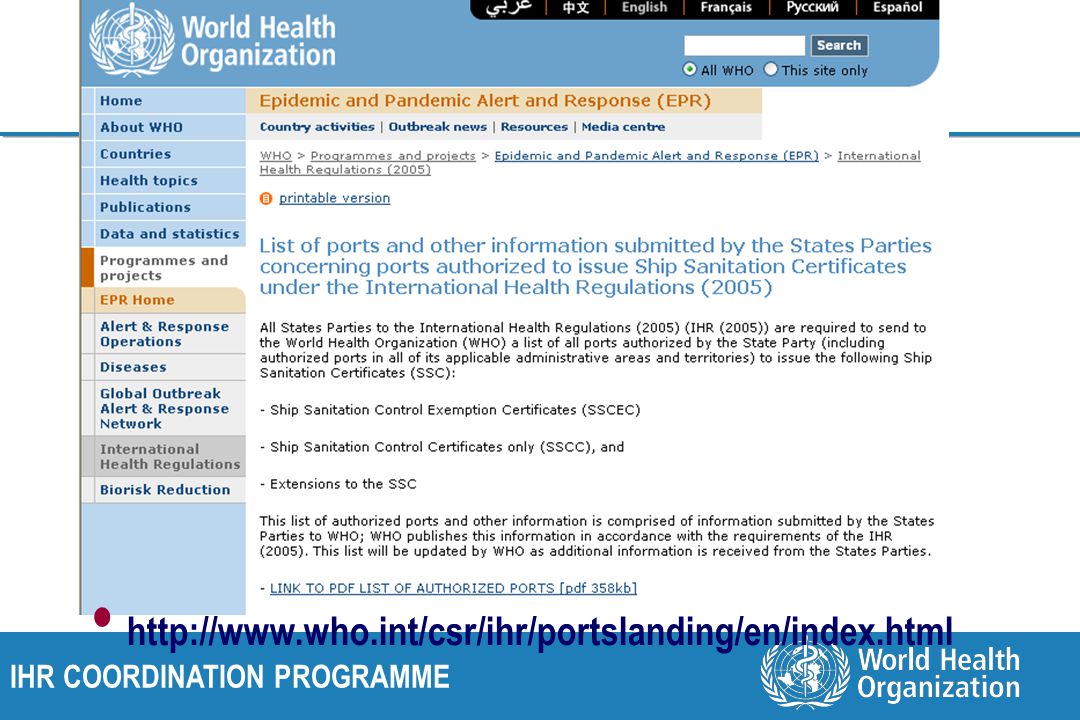This screenshot has width=1080, height=720.
Task: Switch language to Español
Action: (x=897, y=8)
